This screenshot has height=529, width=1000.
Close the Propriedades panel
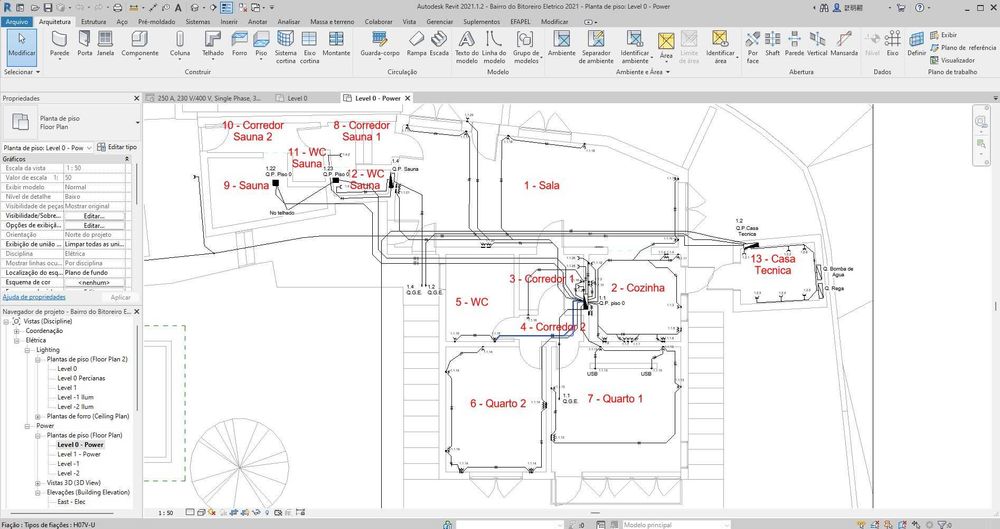[x=136, y=99]
